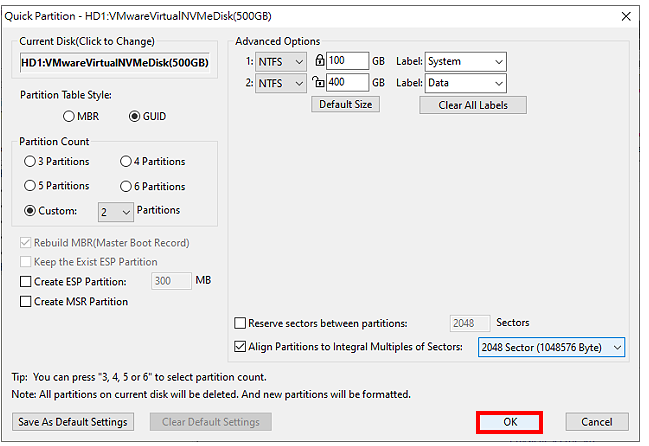Uncheck Align Partitions to Integral Multiples
The image size is (649, 446).
pyautogui.click(x=240, y=346)
